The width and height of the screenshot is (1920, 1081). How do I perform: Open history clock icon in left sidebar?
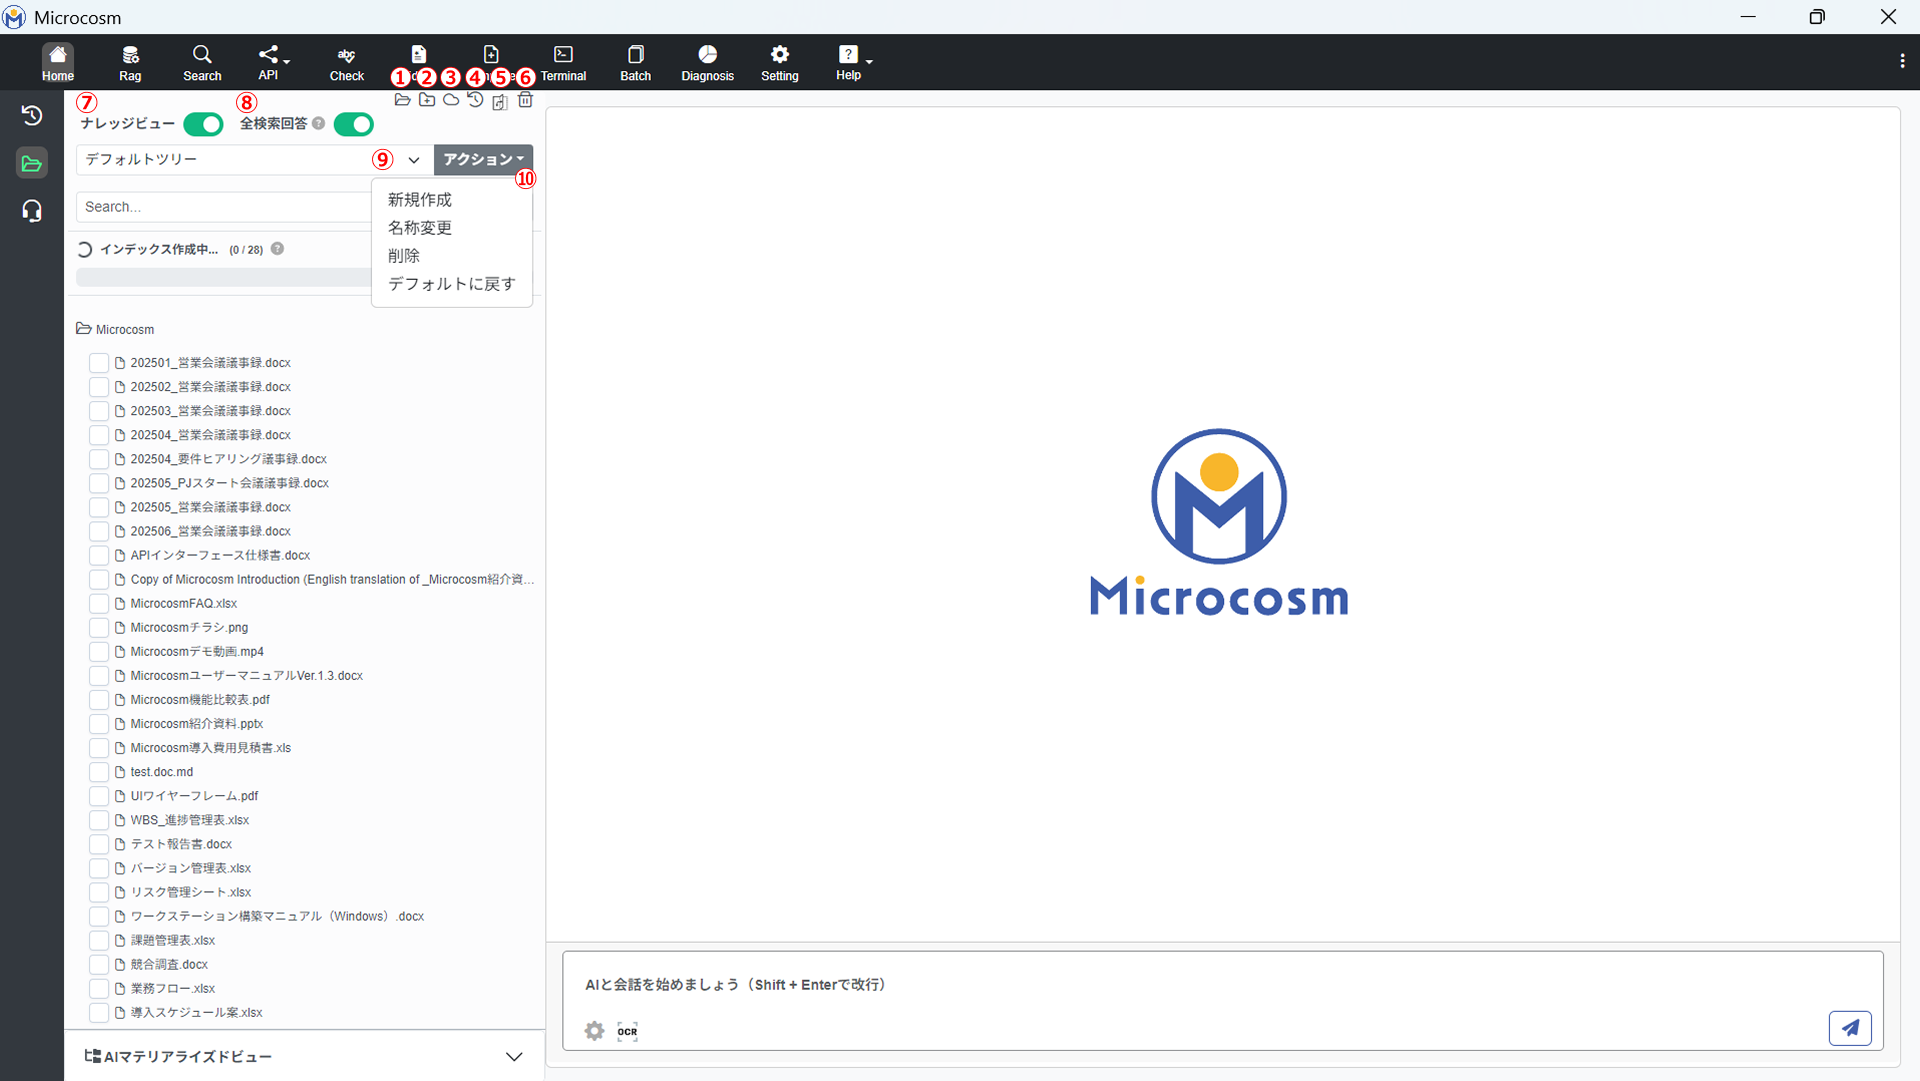32,115
